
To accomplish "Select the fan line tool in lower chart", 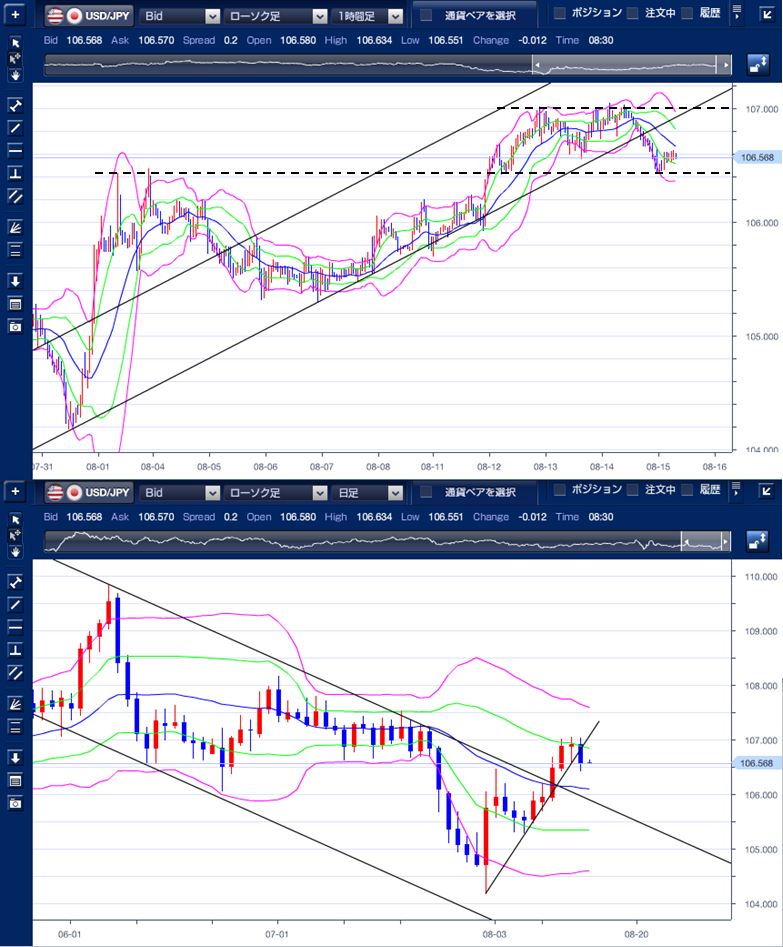I will pos(15,703).
